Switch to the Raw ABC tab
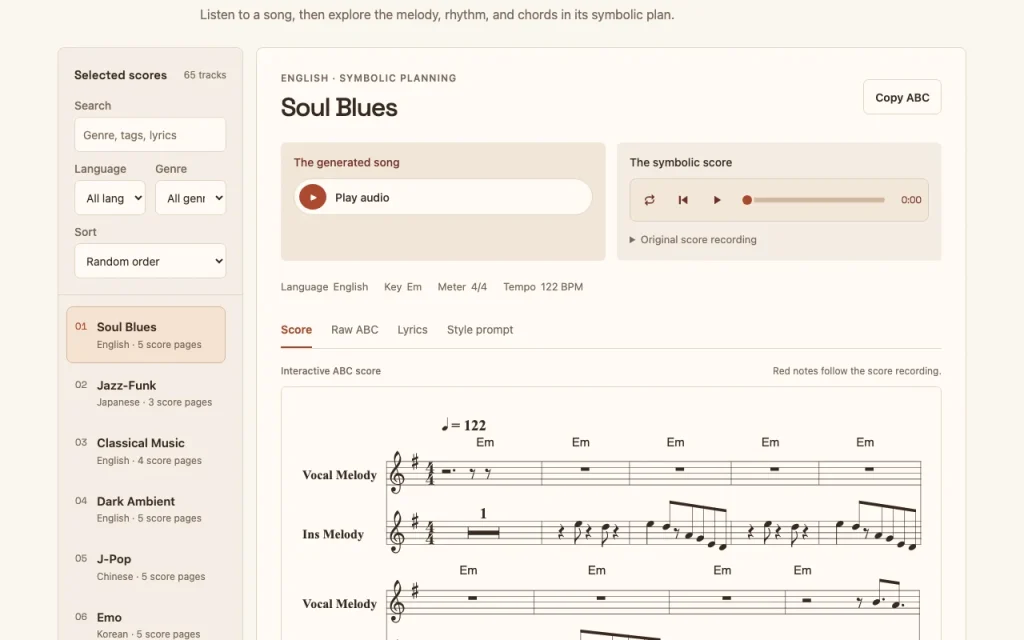Image resolution: width=1024 pixels, height=640 pixels. point(355,330)
